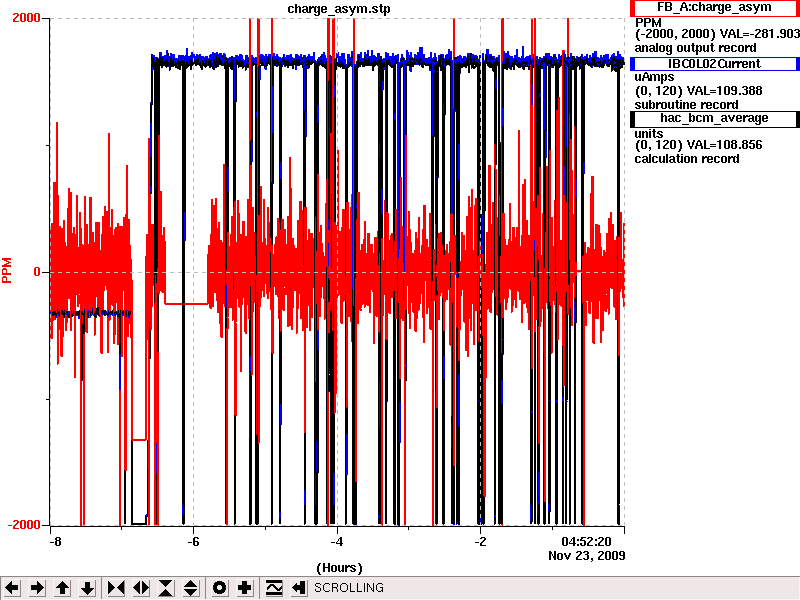Zoom in vertically using the hourglass-shaped icon
The height and width of the screenshot is (600, 800).
166,588
